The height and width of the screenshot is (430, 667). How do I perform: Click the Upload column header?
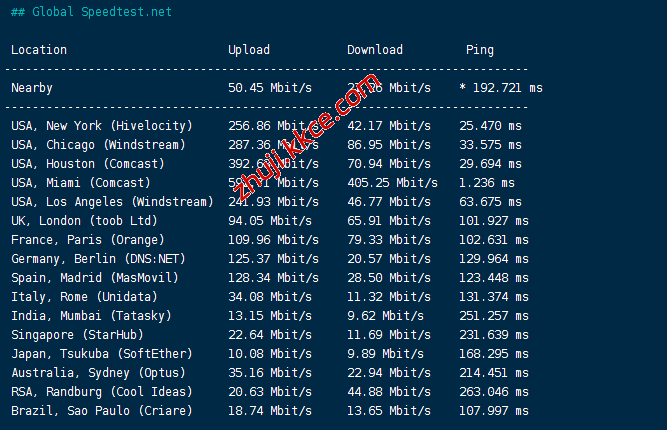(x=249, y=50)
